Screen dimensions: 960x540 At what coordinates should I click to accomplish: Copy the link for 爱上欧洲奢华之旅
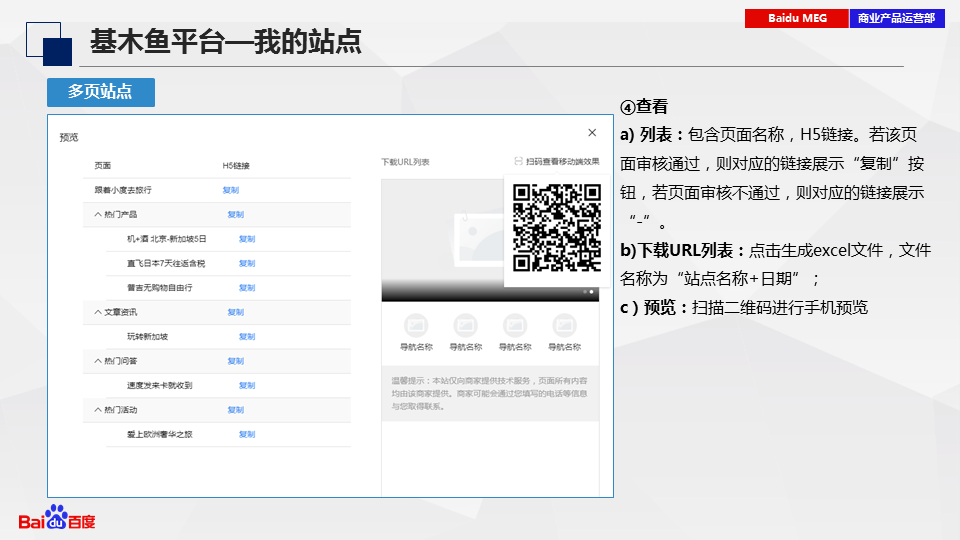pyautogui.click(x=247, y=435)
